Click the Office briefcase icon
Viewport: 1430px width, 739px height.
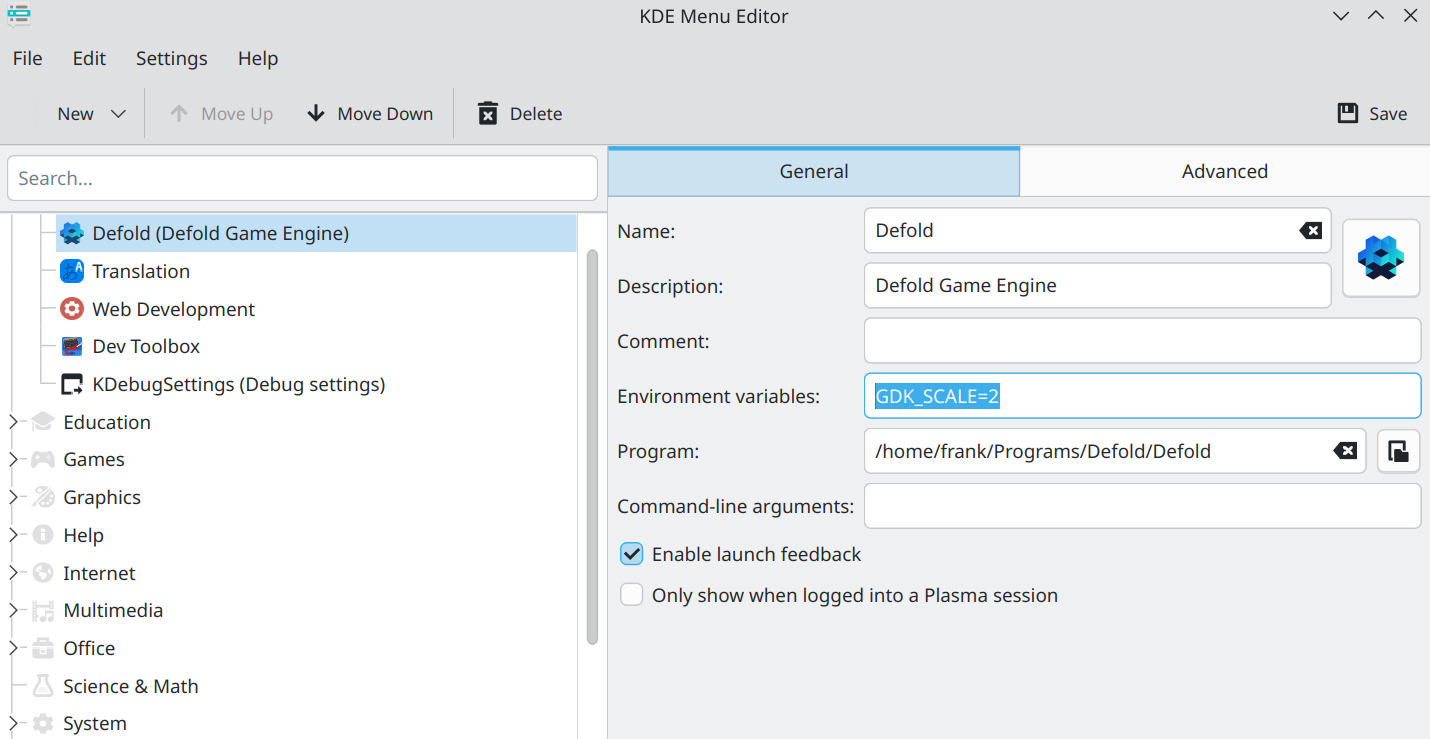pos(42,648)
